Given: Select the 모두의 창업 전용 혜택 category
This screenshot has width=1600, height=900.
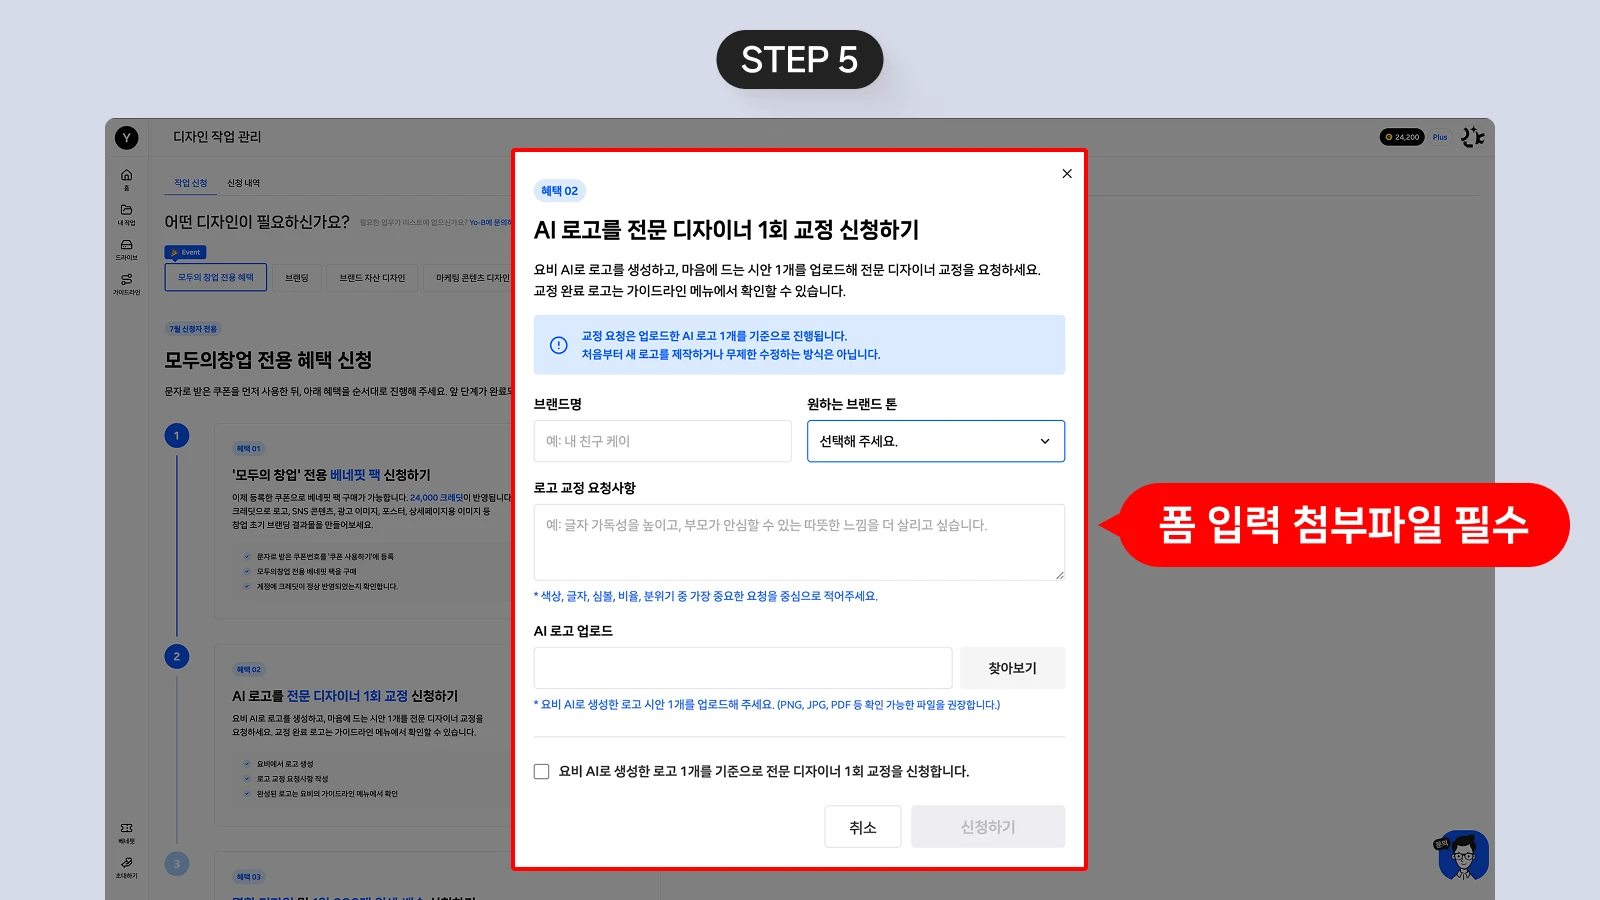Looking at the screenshot, I should pyautogui.click(x=216, y=278).
